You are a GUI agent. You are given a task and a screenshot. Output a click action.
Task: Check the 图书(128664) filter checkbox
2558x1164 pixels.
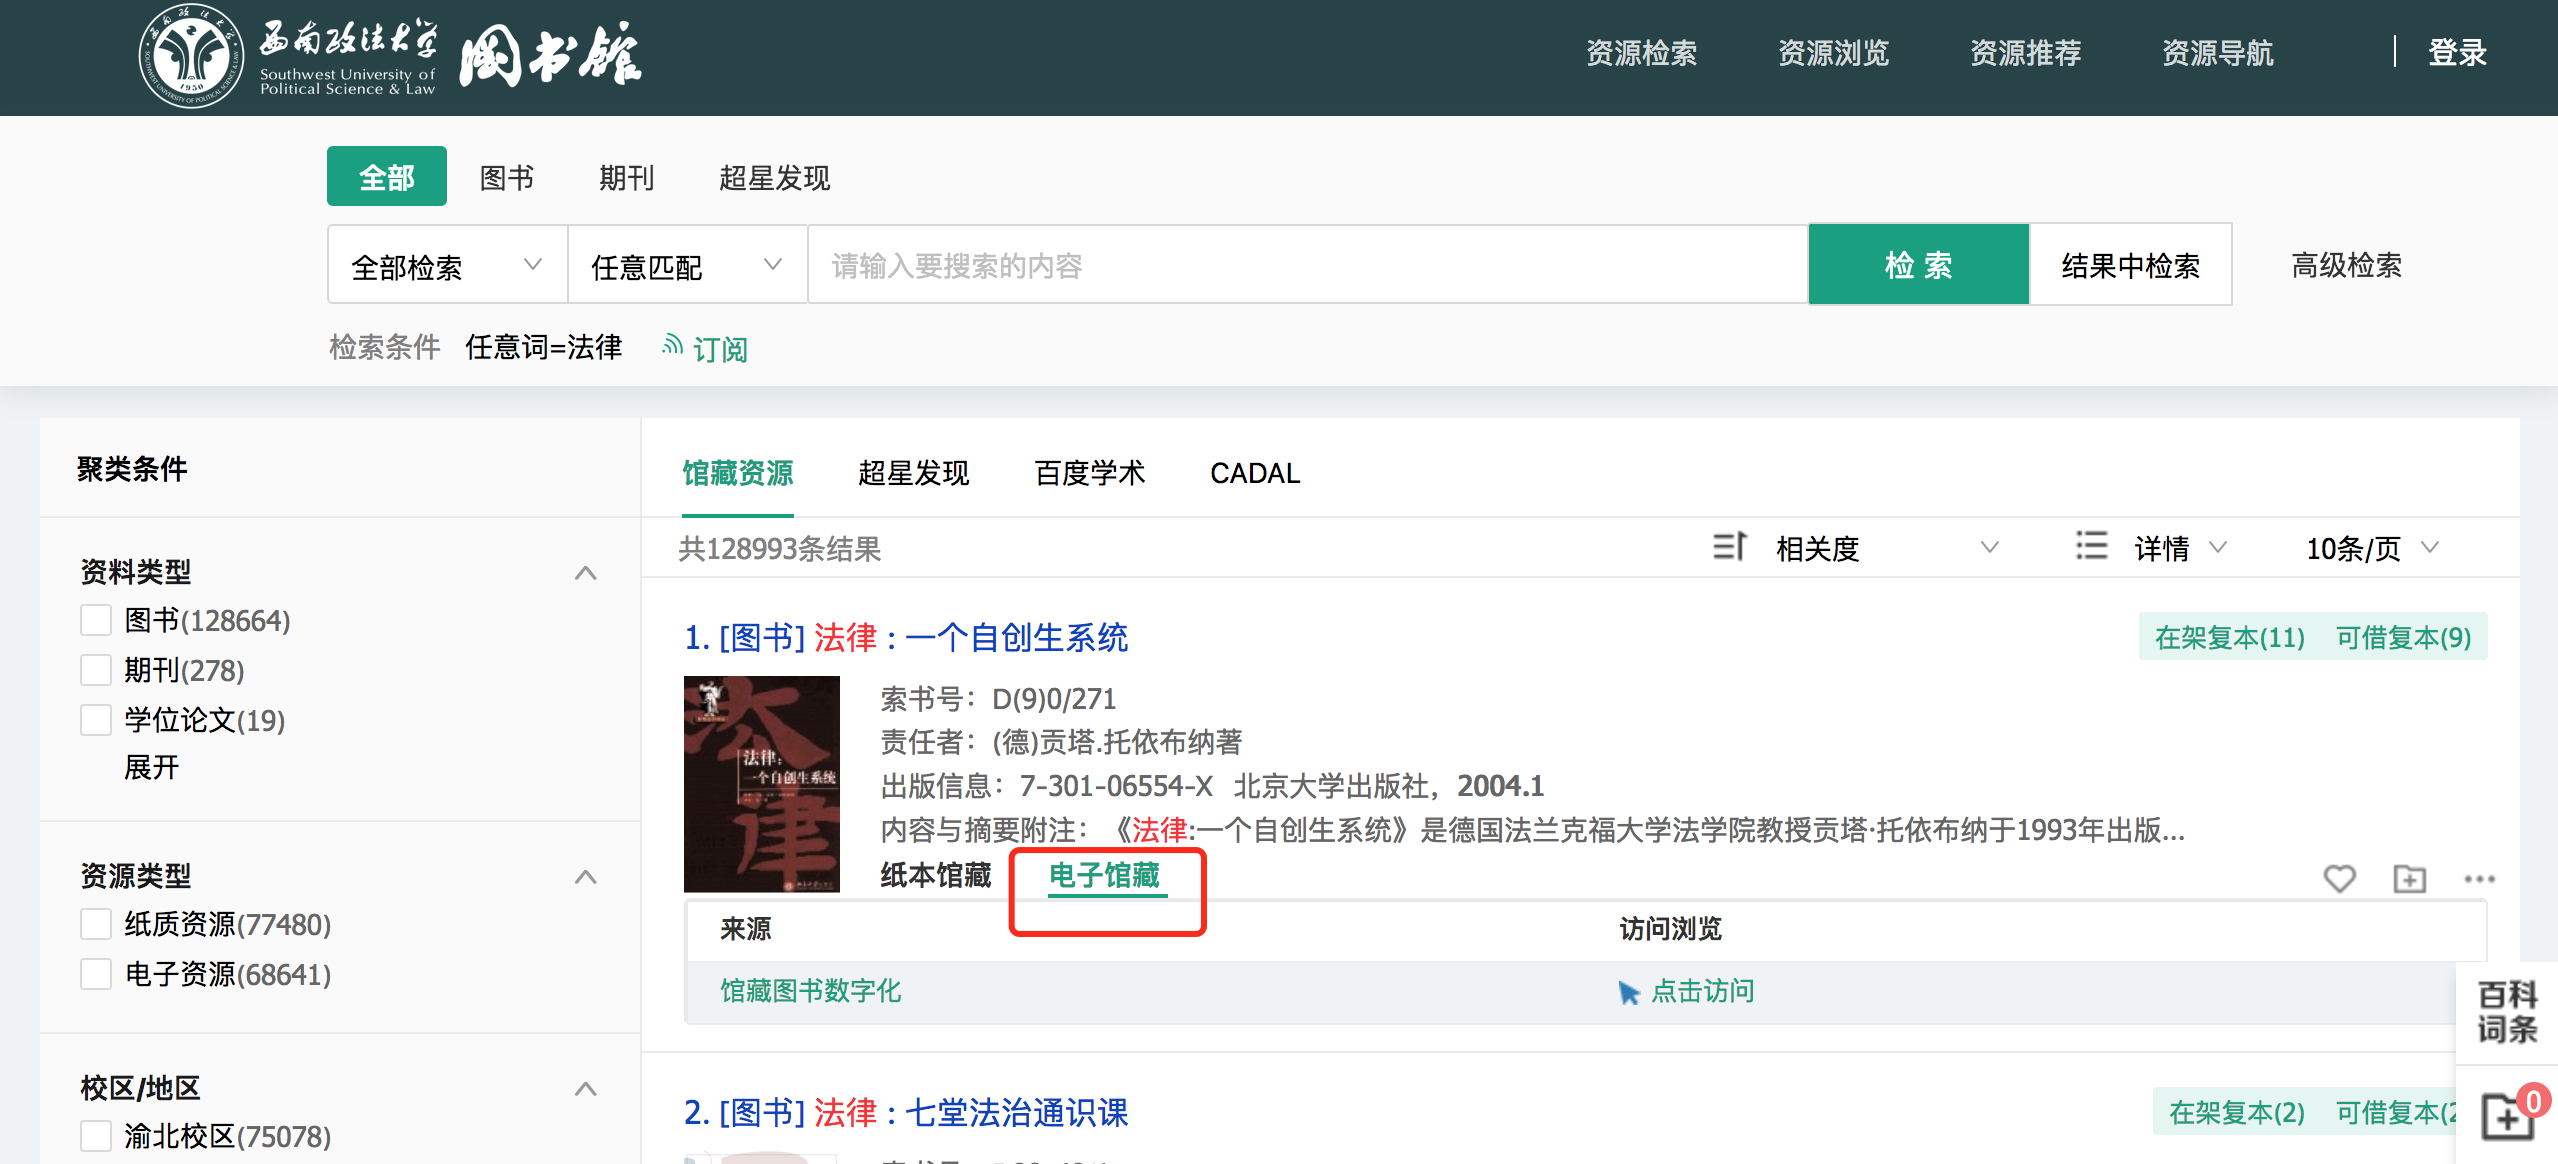pyautogui.click(x=96, y=620)
